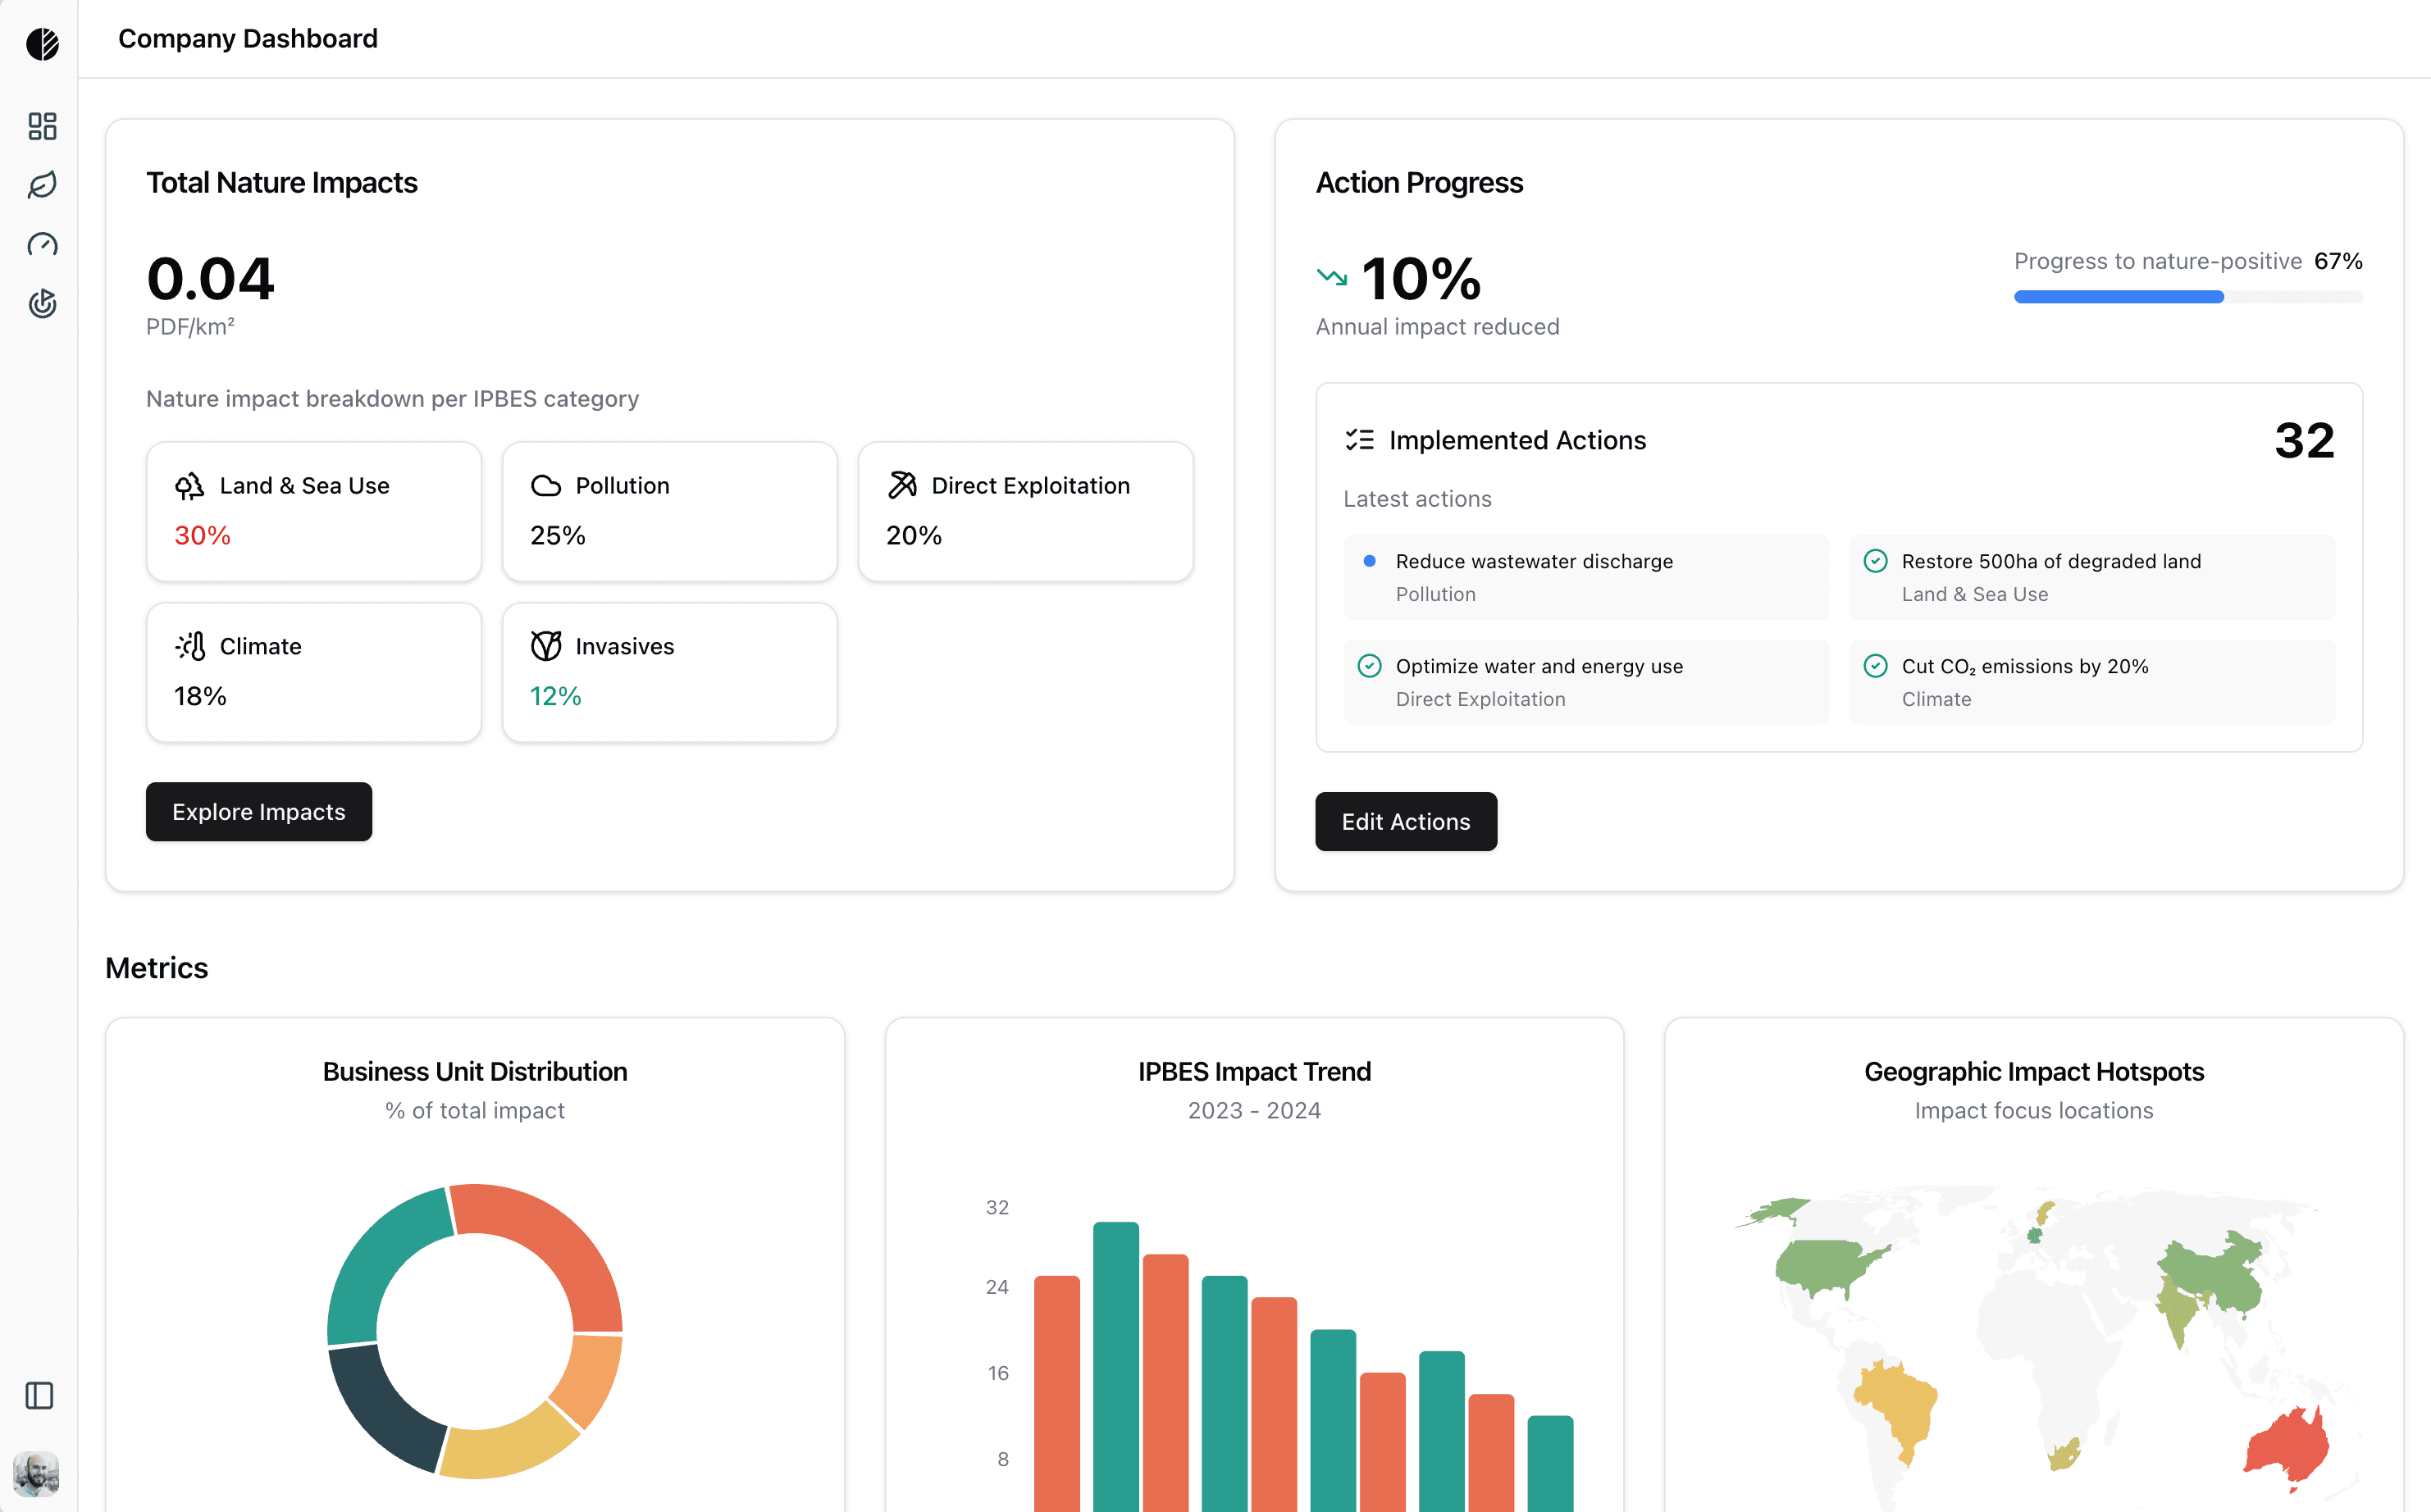Mark Reduce wastewater discharge as complete
The height and width of the screenshot is (1512, 2431).
coord(1370,561)
